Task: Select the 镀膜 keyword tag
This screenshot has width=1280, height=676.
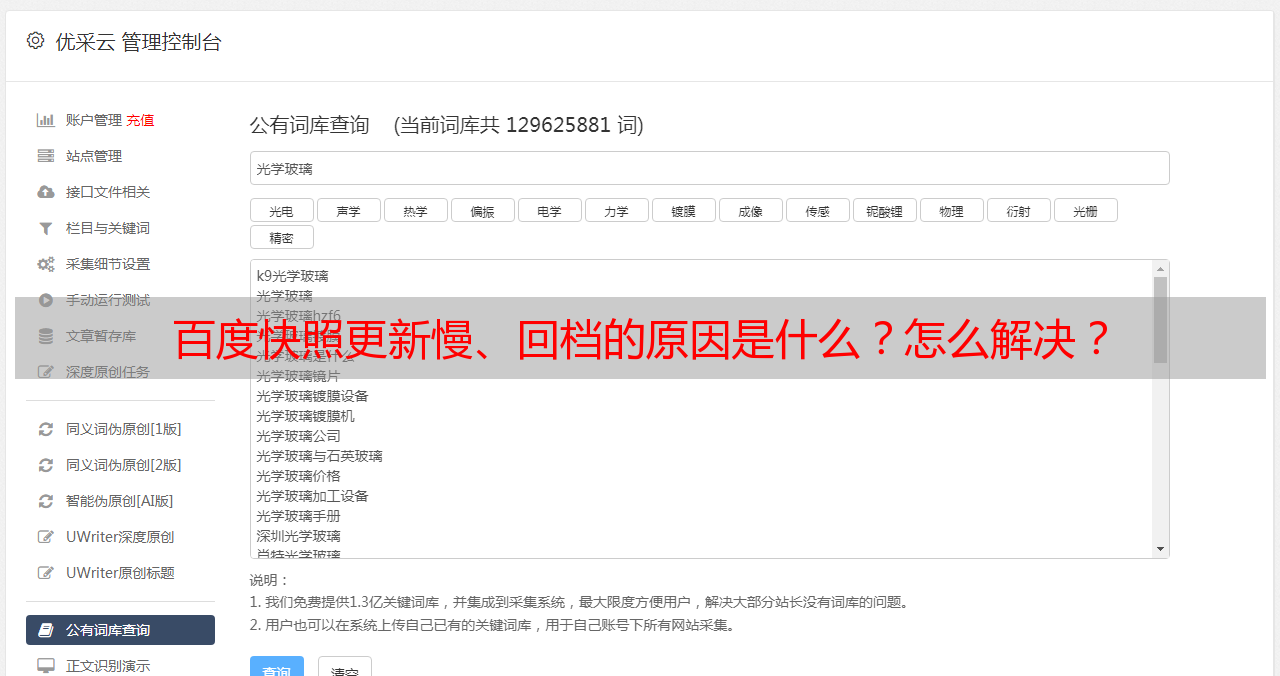Action: click(683, 210)
